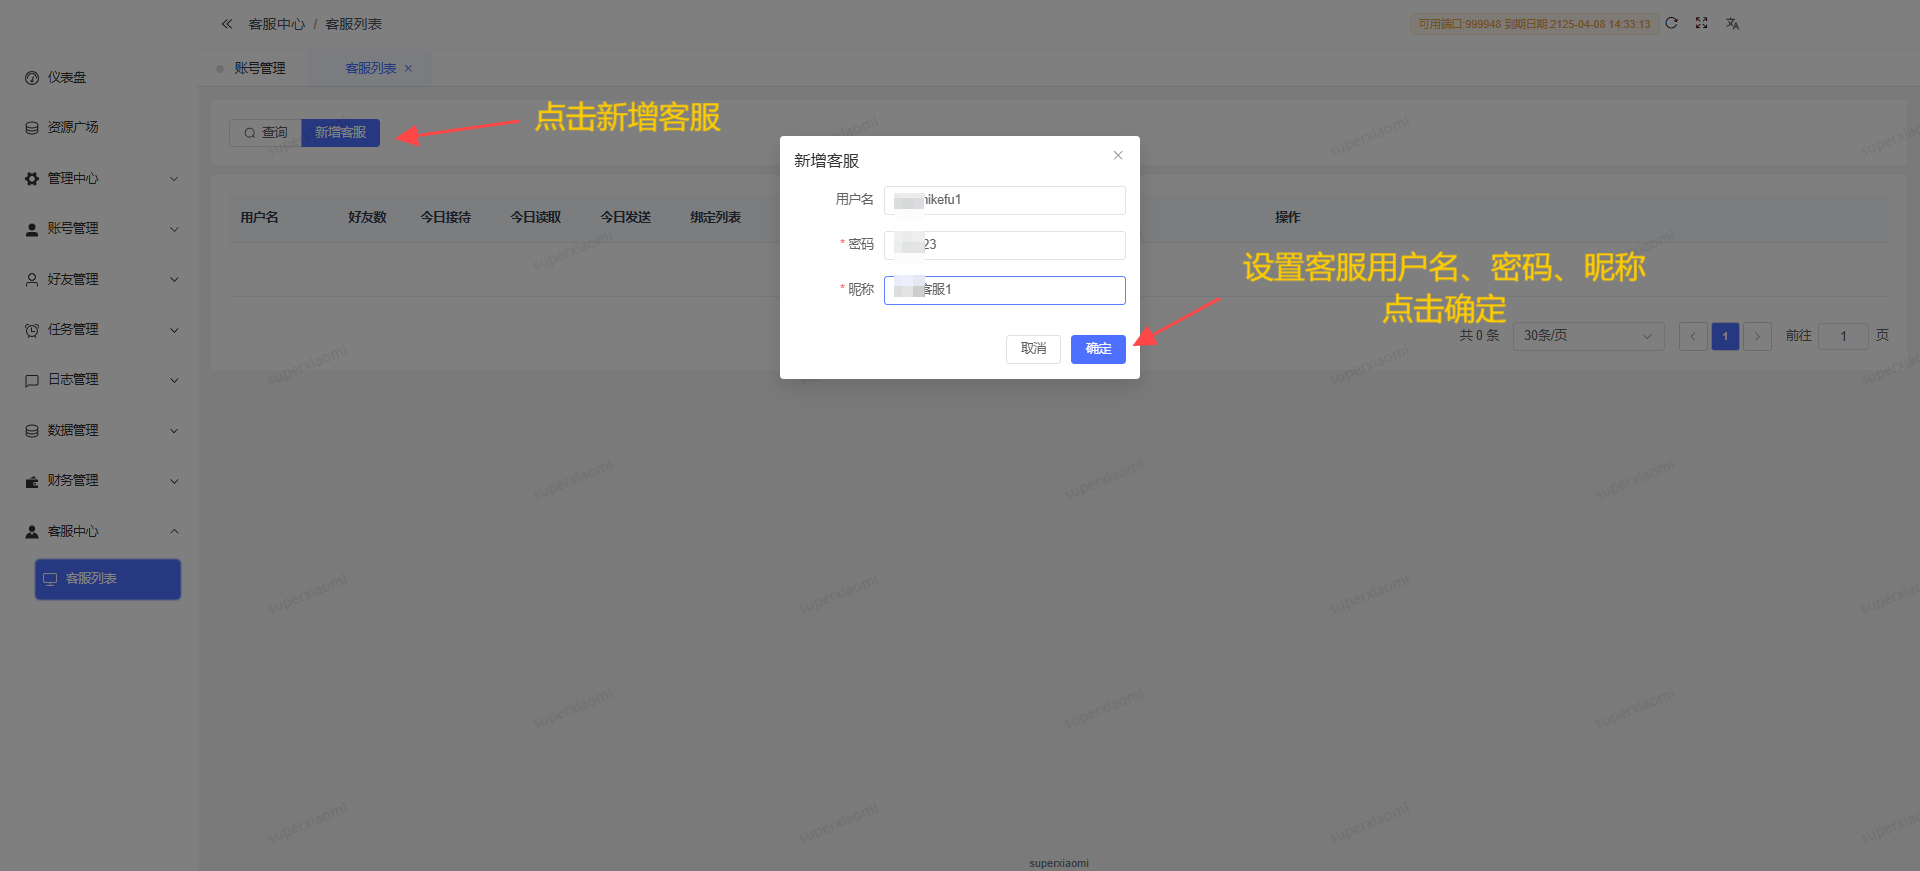The image size is (1920, 871).
Task: Click 确定 to confirm the new agent
Action: 1098,349
